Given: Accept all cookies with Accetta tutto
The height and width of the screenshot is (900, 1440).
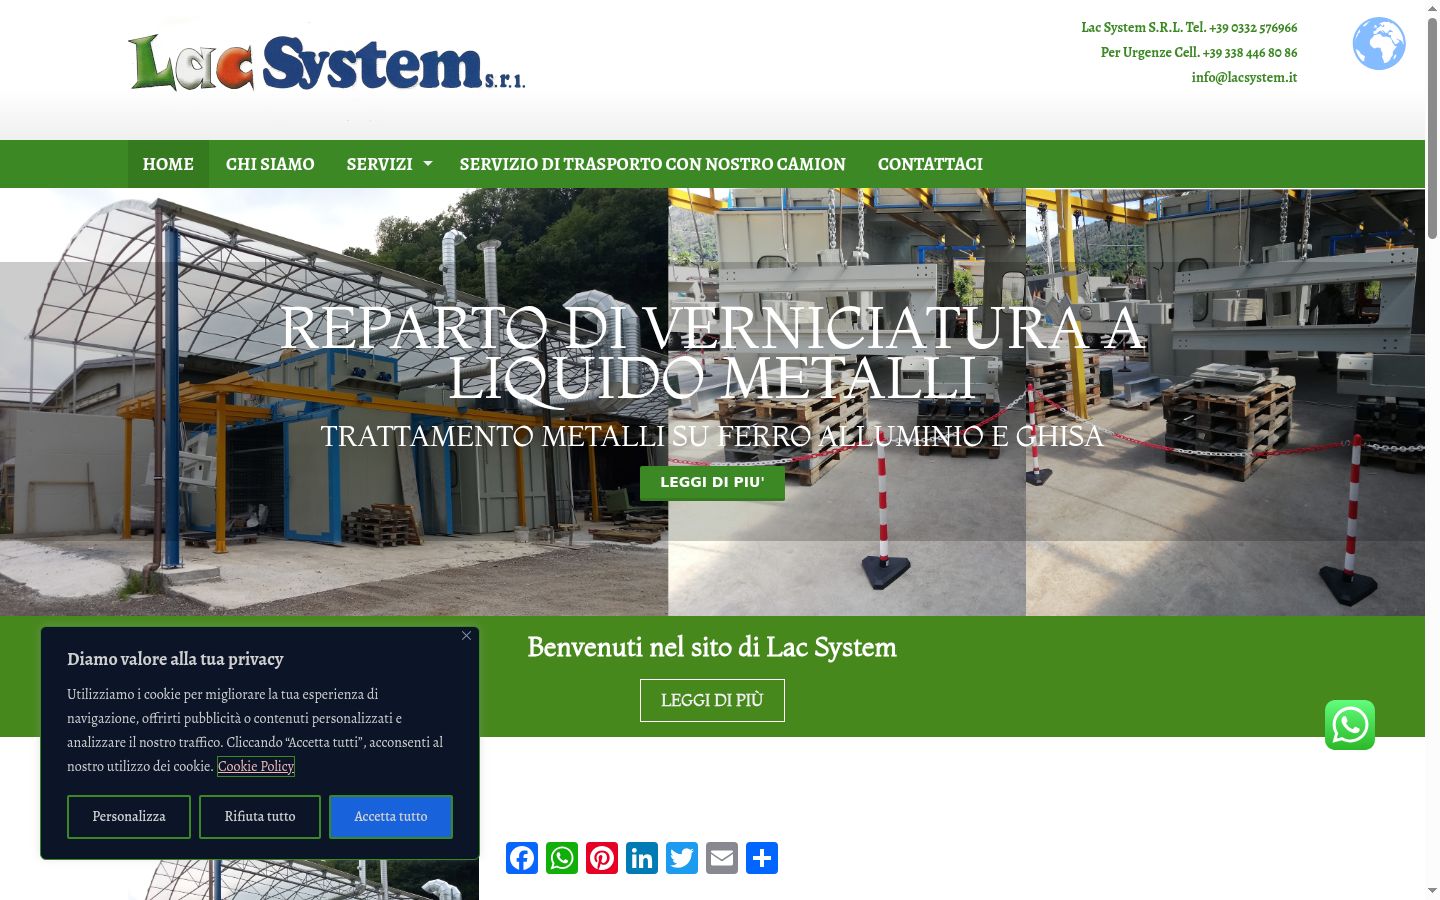Looking at the screenshot, I should click(391, 817).
